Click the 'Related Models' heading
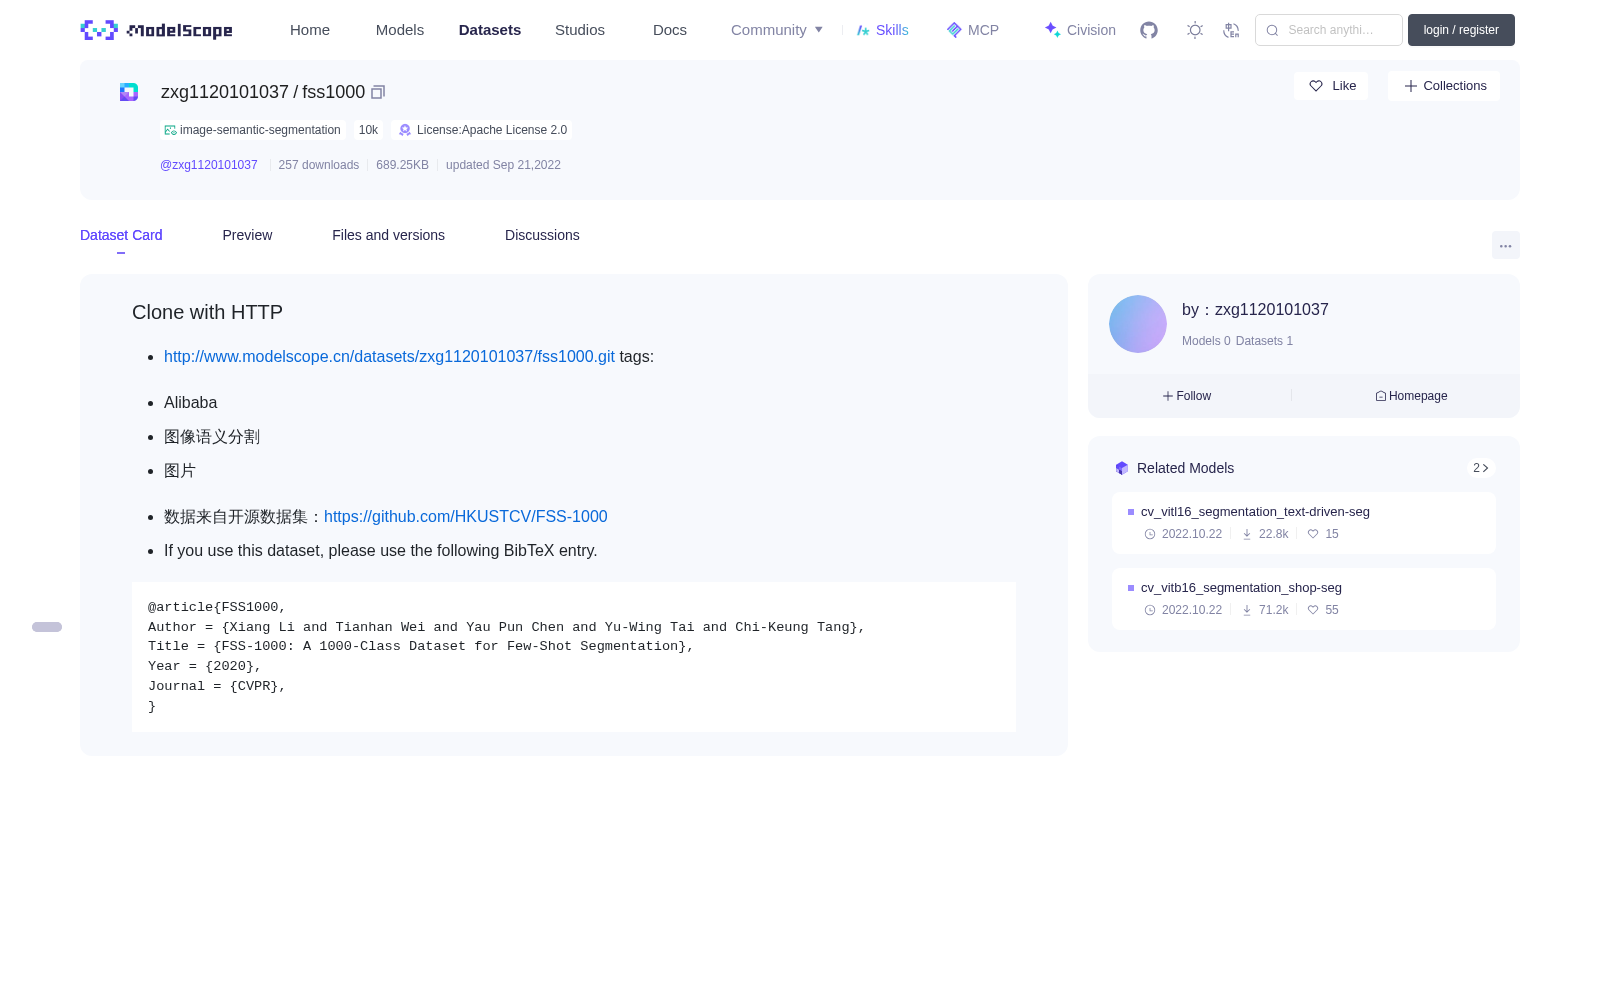Viewport: 1600px width, 1000px height. point(1185,468)
